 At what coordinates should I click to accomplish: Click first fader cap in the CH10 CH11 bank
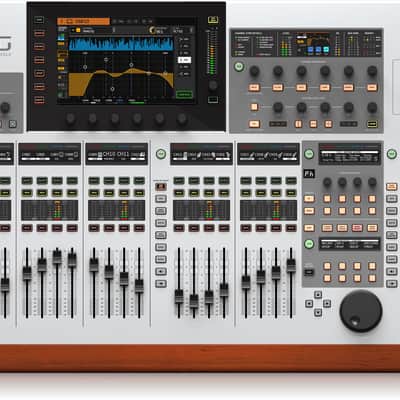(x=94, y=265)
